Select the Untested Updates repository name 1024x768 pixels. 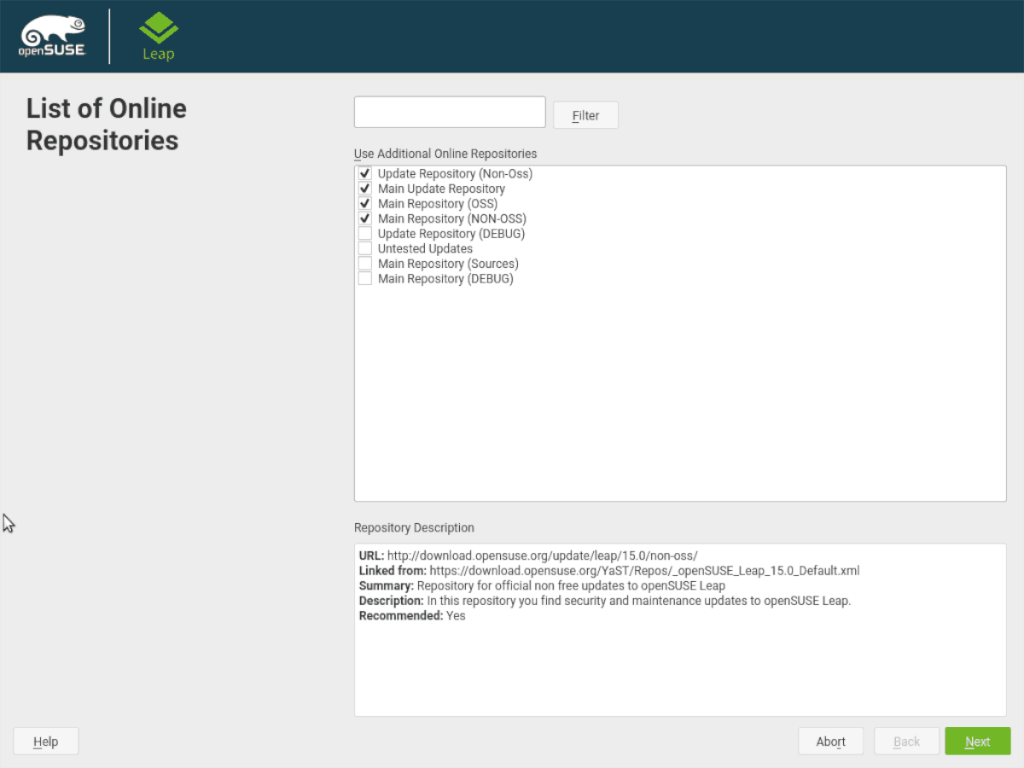tap(424, 248)
